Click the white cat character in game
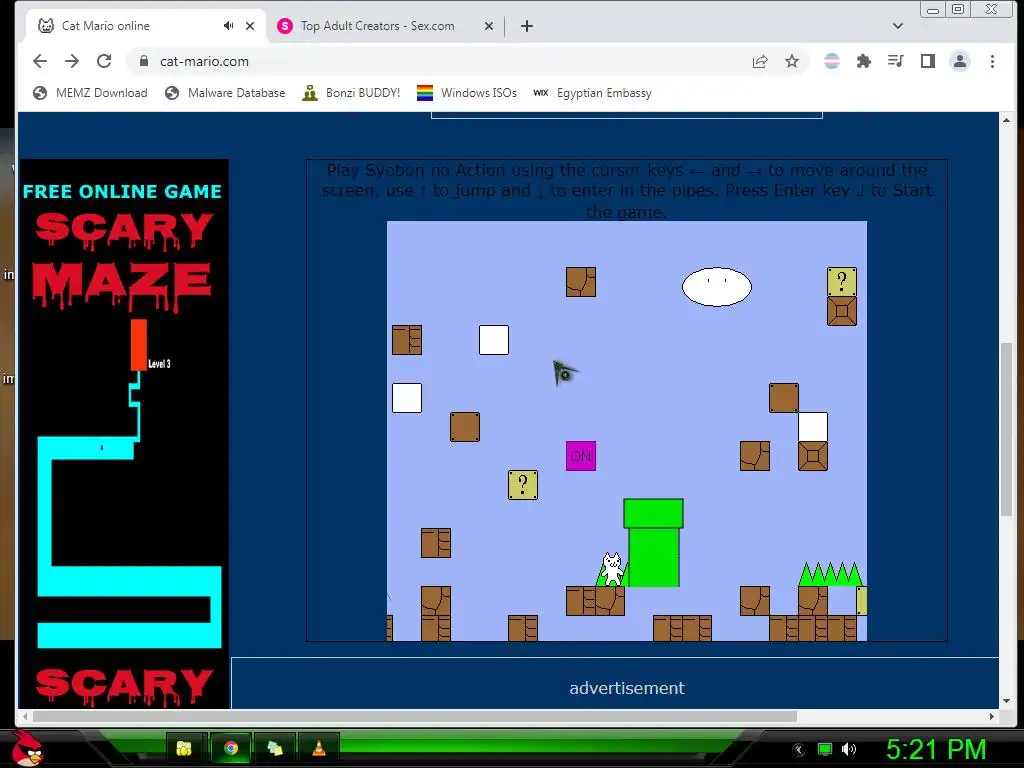Screen dimensions: 1024x768 [x=612, y=569]
